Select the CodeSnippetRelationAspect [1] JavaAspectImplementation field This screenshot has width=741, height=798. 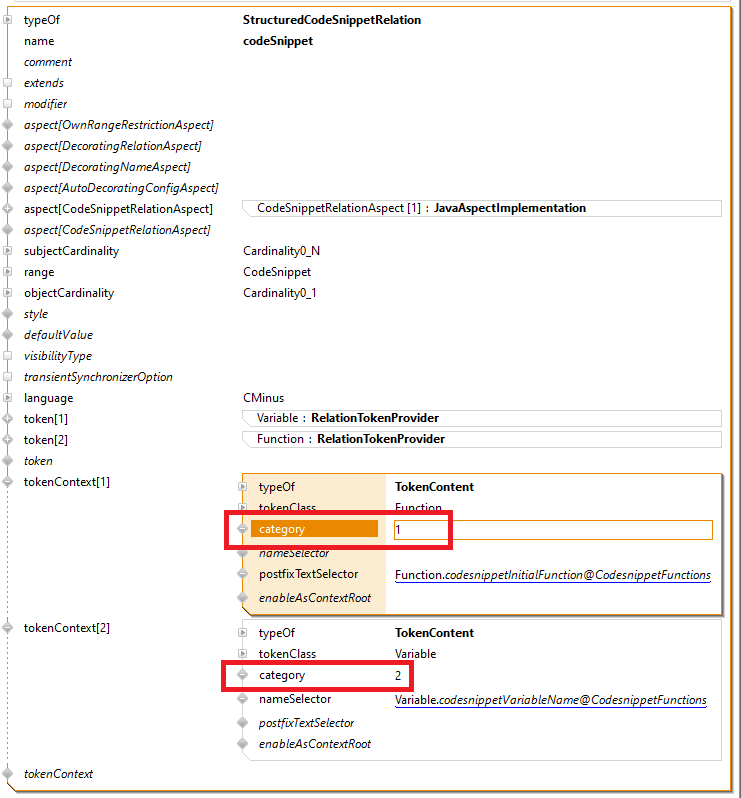point(480,208)
